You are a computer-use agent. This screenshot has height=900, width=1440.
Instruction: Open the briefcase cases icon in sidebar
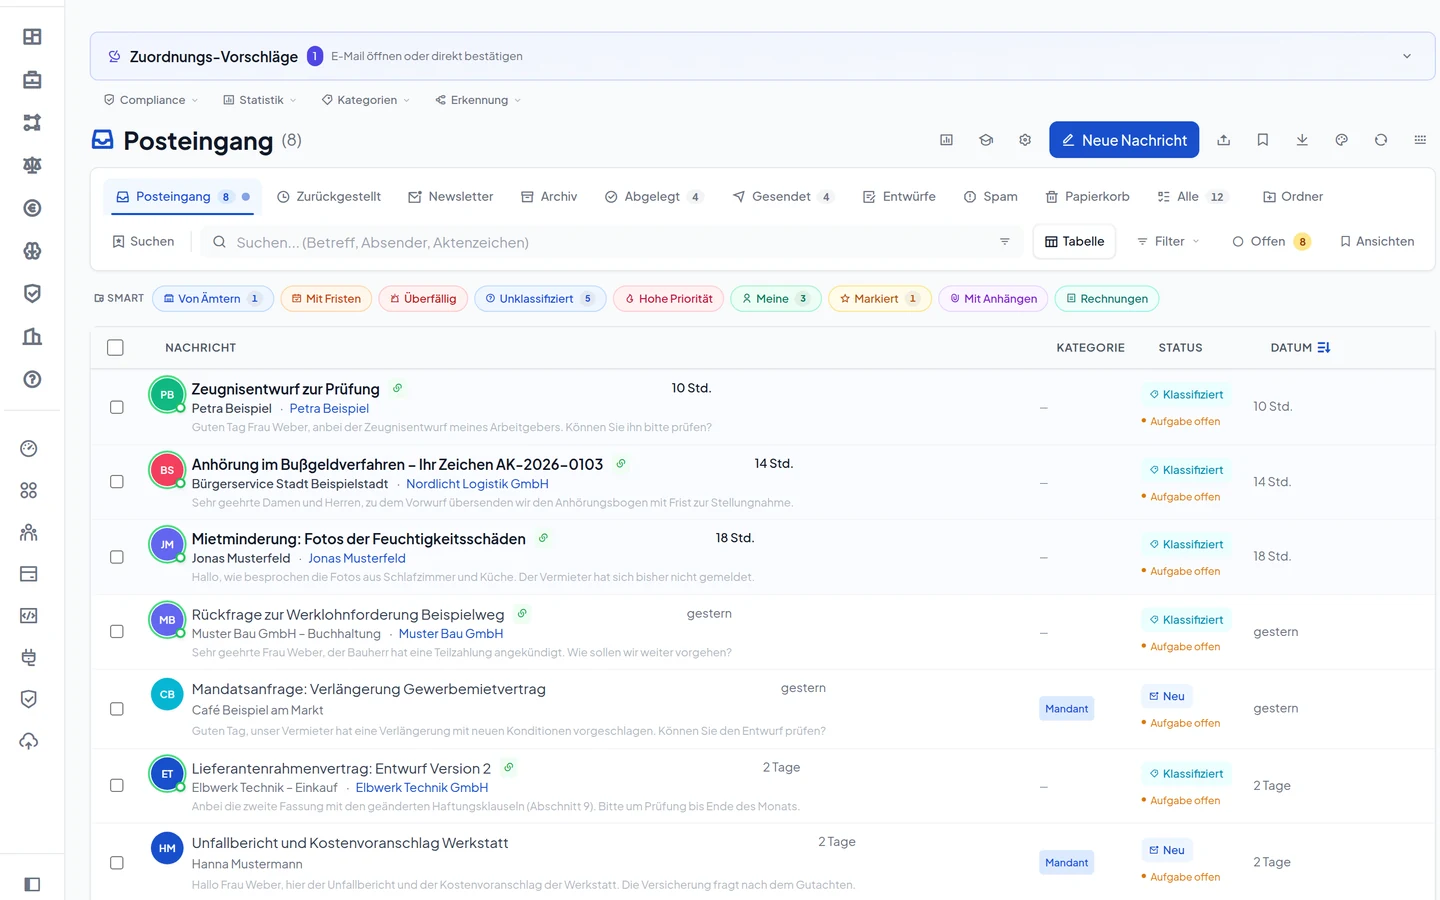pyautogui.click(x=32, y=80)
